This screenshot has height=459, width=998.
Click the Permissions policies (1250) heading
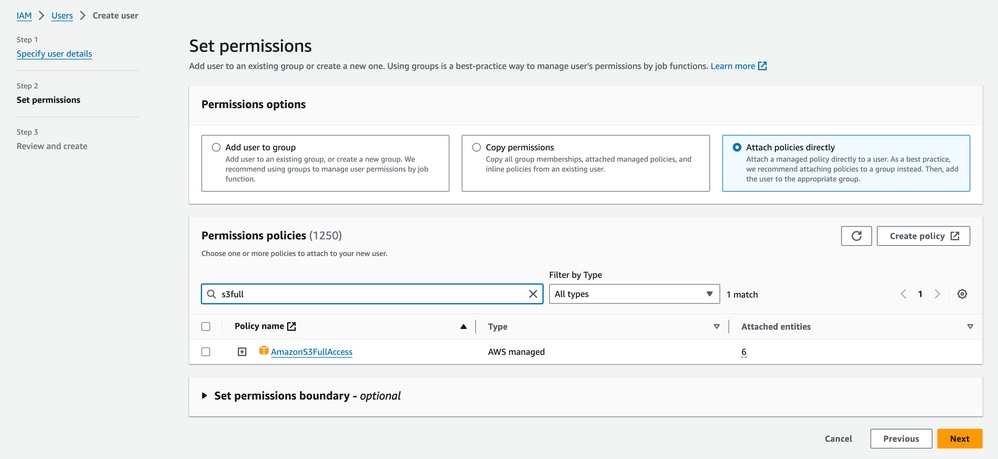tap(272, 236)
